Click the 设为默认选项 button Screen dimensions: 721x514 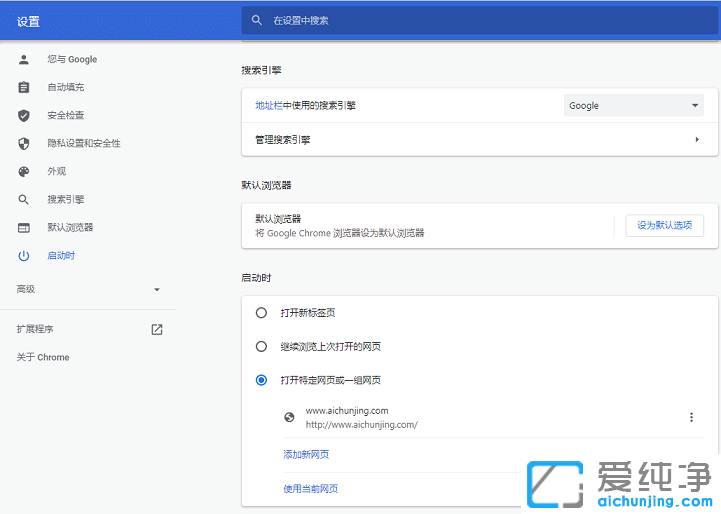(x=664, y=225)
